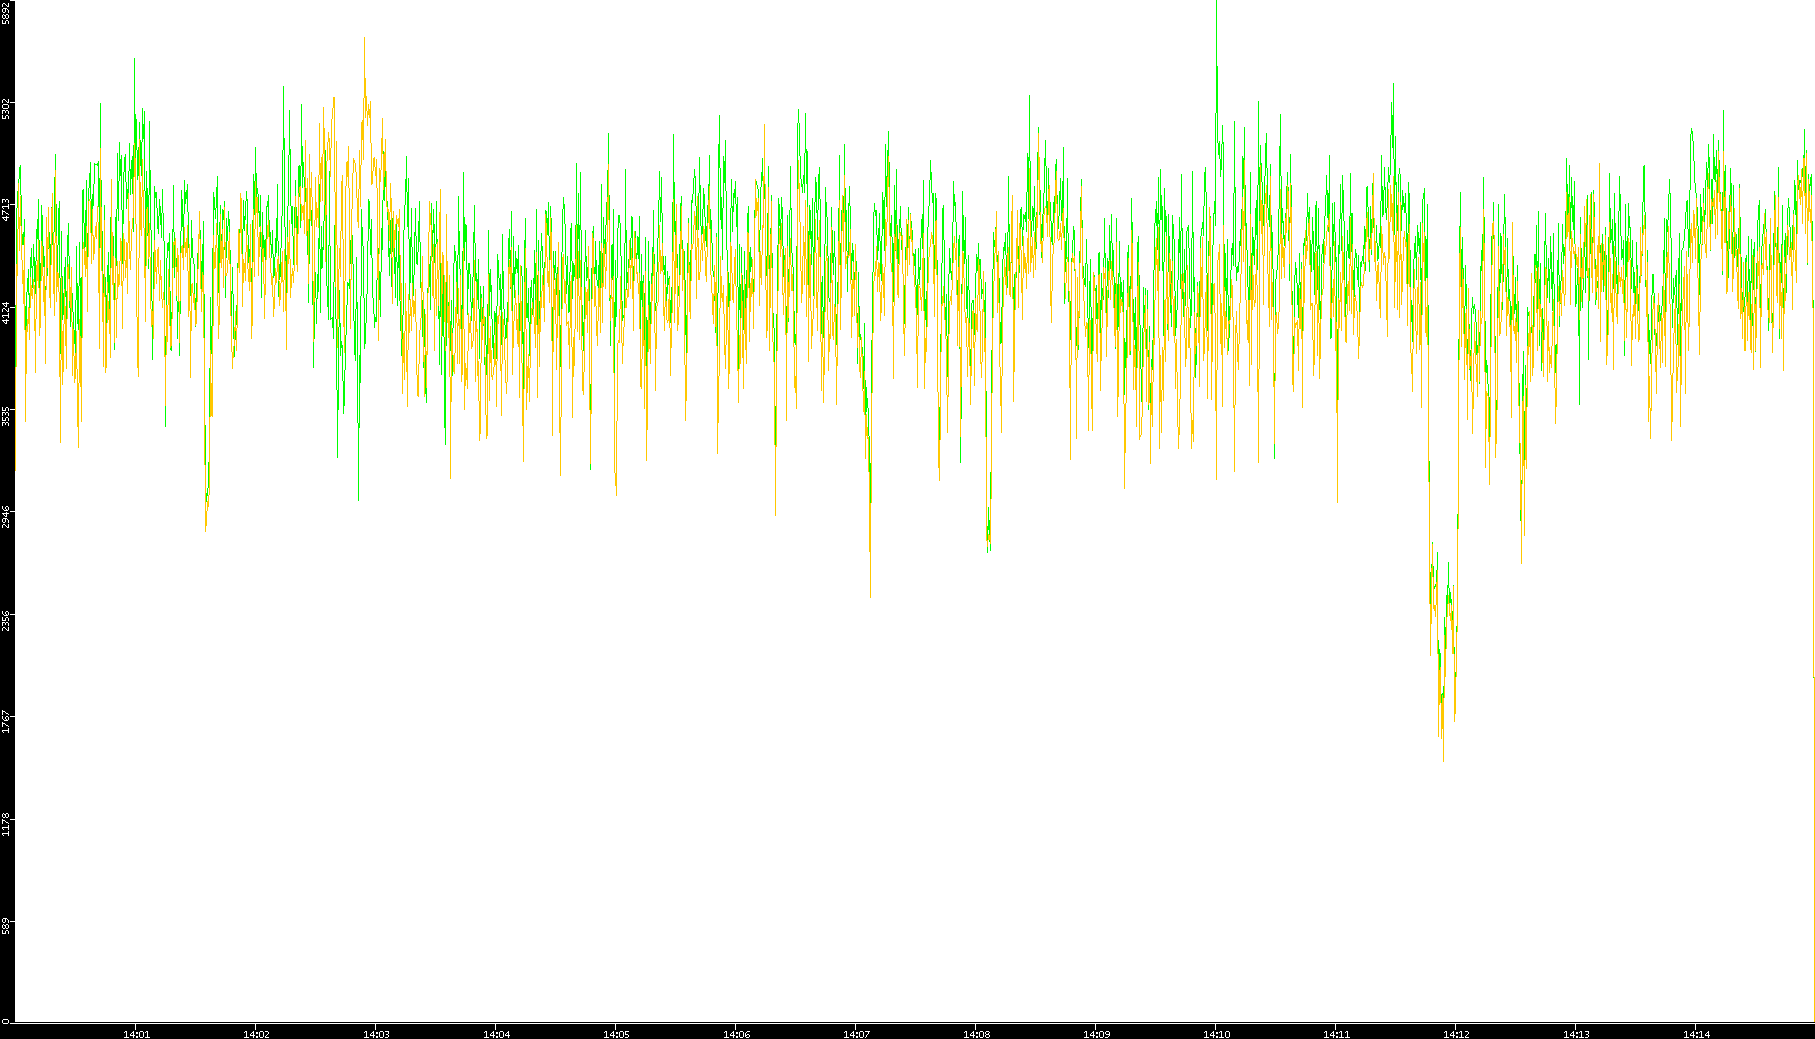Image resolution: width=1815 pixels, height=1039 pixels.
Task: Click the 5302 vertical axis label
Action: [x=6, y=107]
